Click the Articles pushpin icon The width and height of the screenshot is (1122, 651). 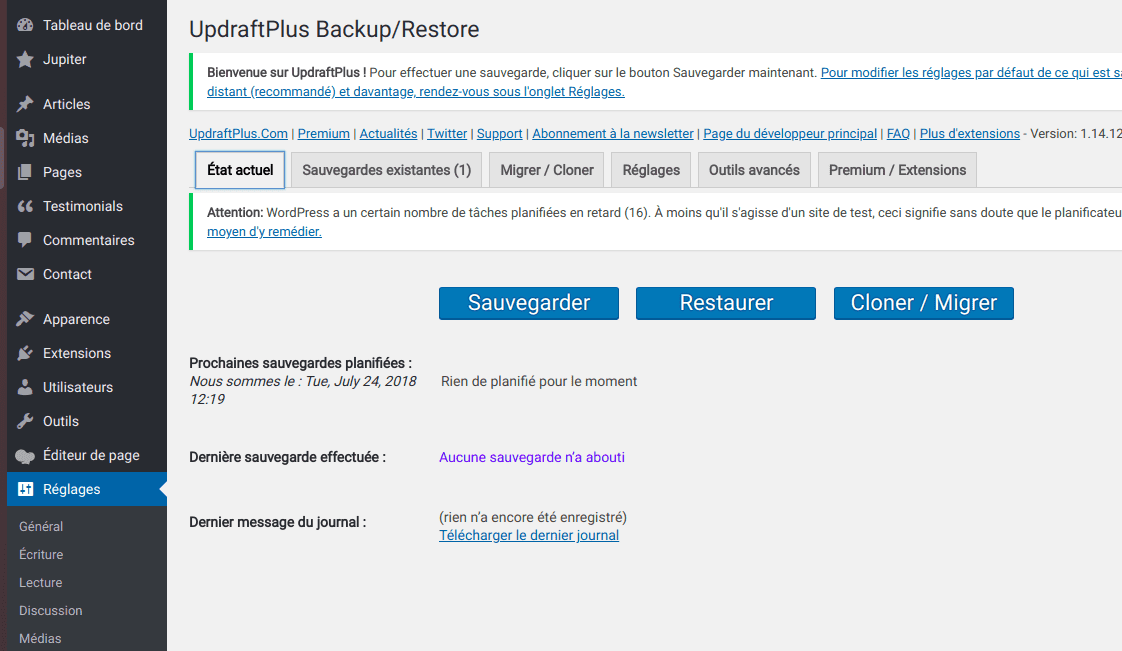click(26, 104)
